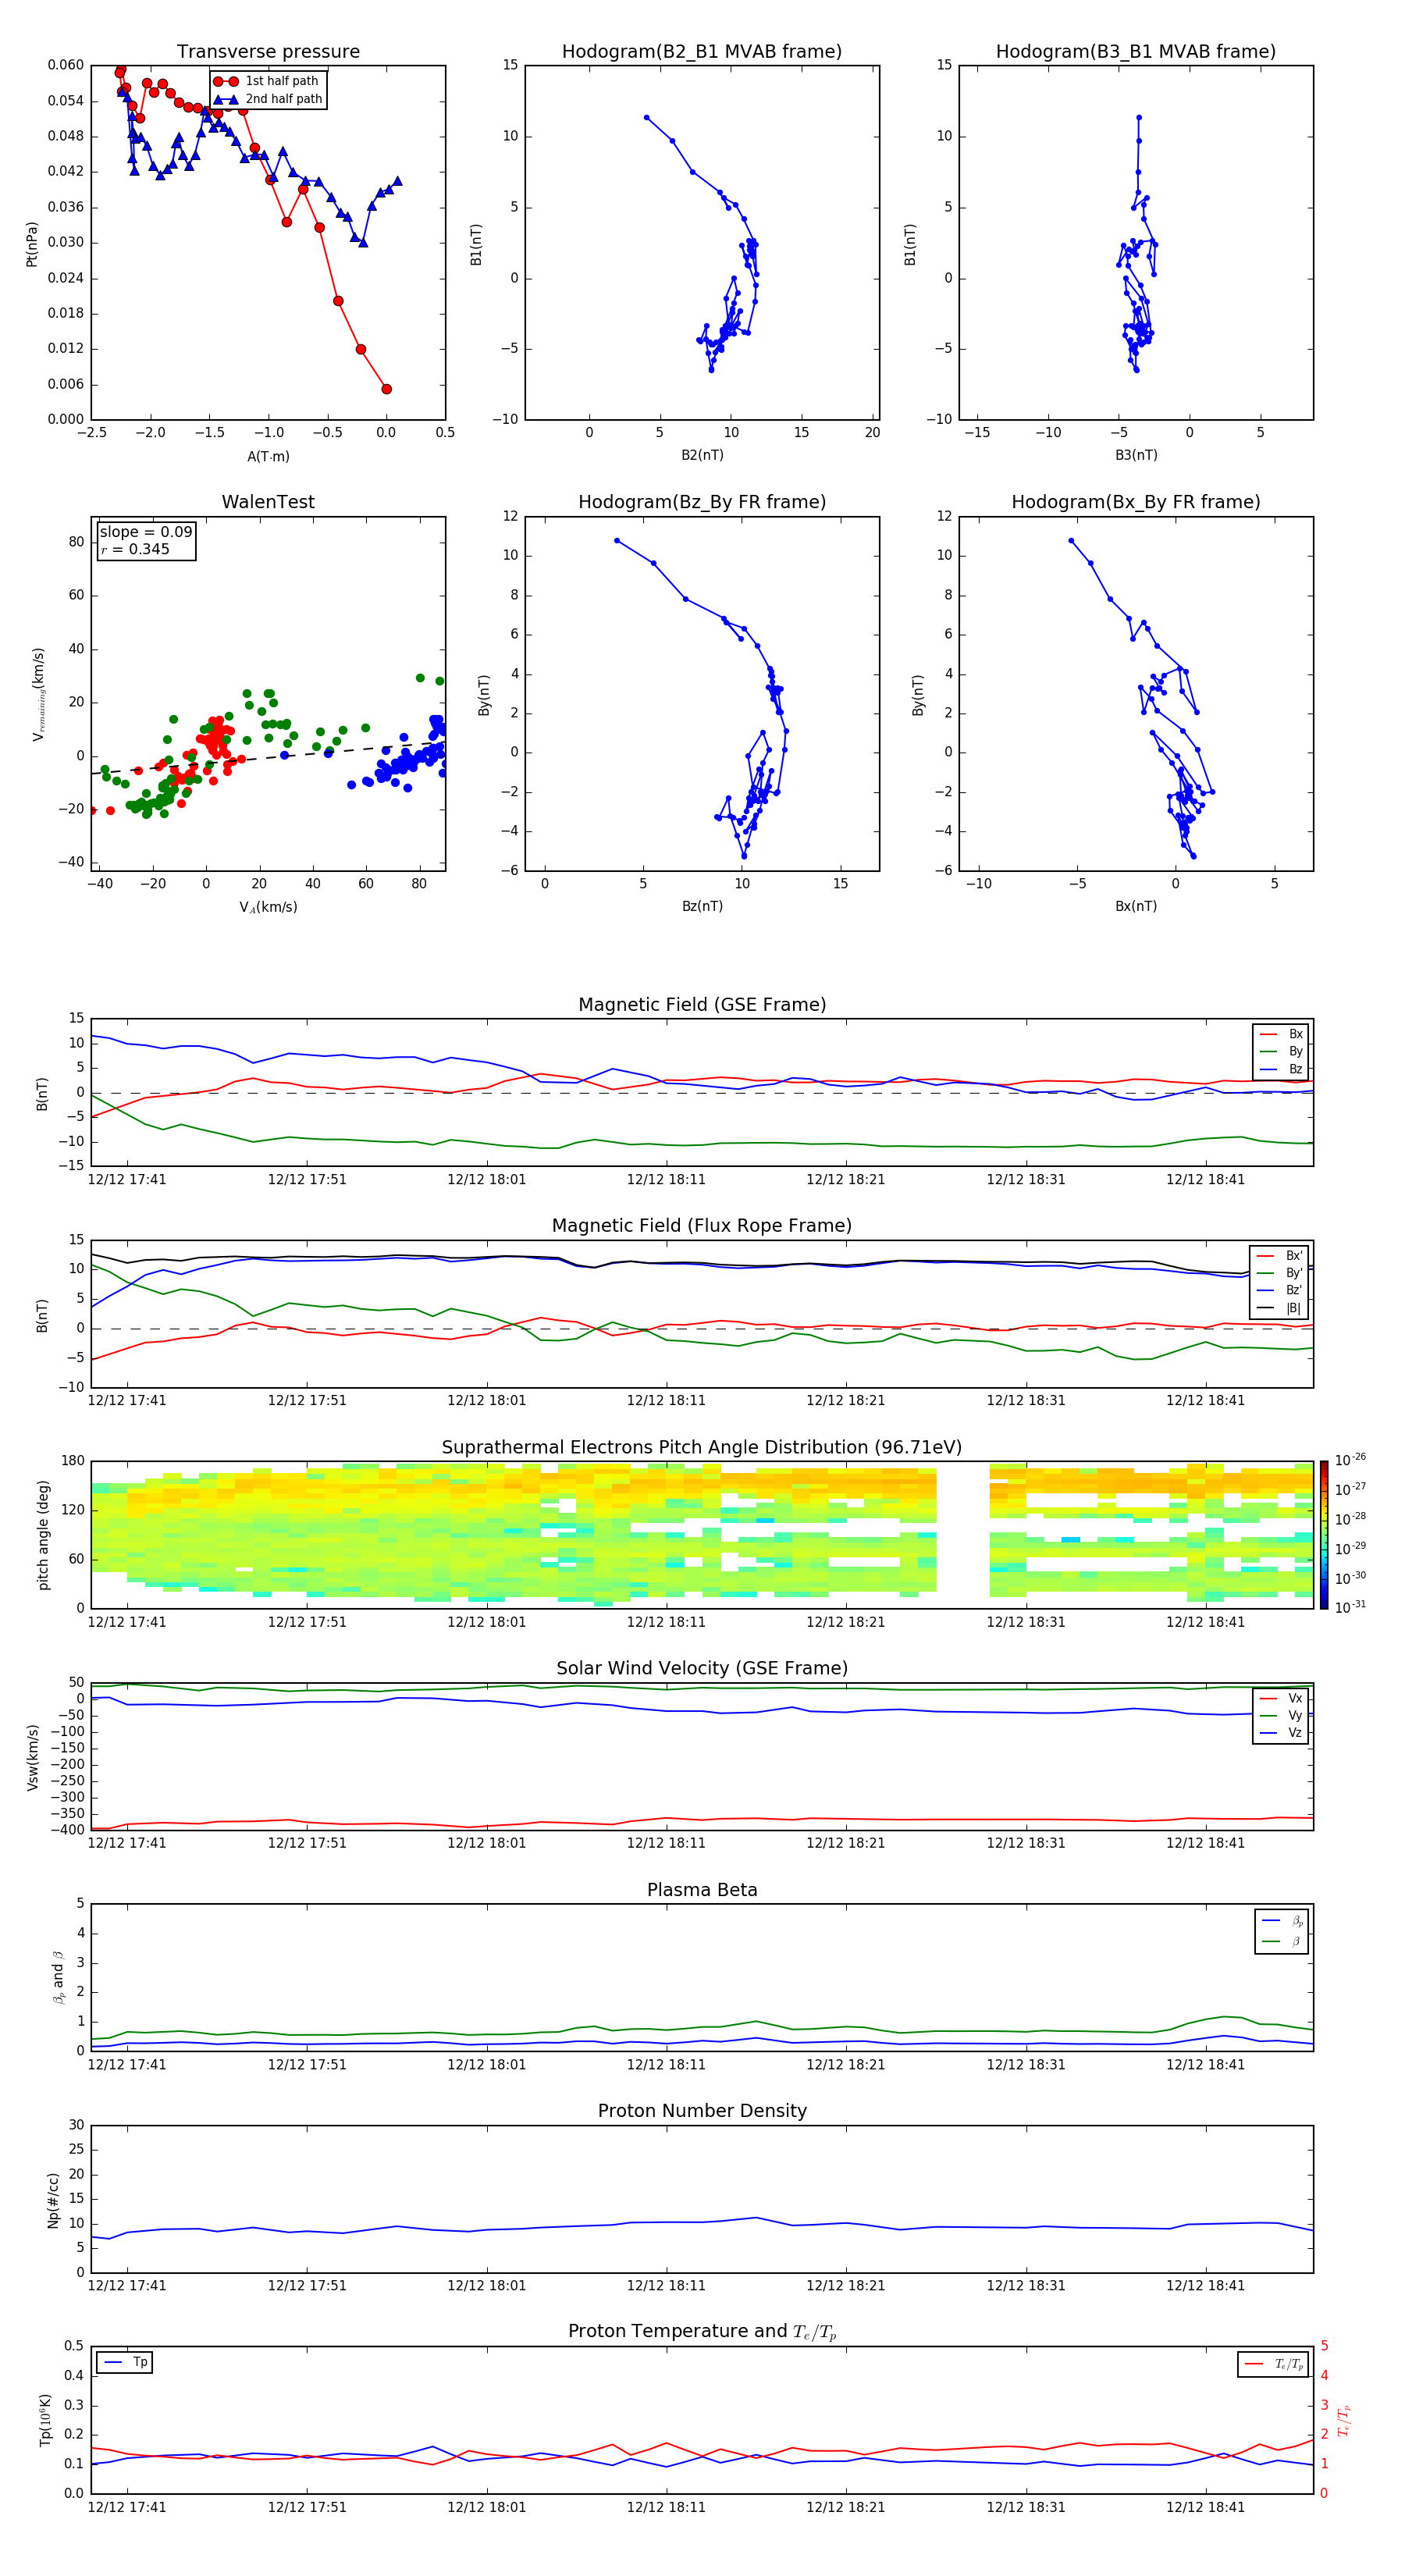Image resolution: width=1405 pixels, height=2576 pixels.
Task: Click the '10^-31' colorbar label
Action: (x=1350, y=1607)
